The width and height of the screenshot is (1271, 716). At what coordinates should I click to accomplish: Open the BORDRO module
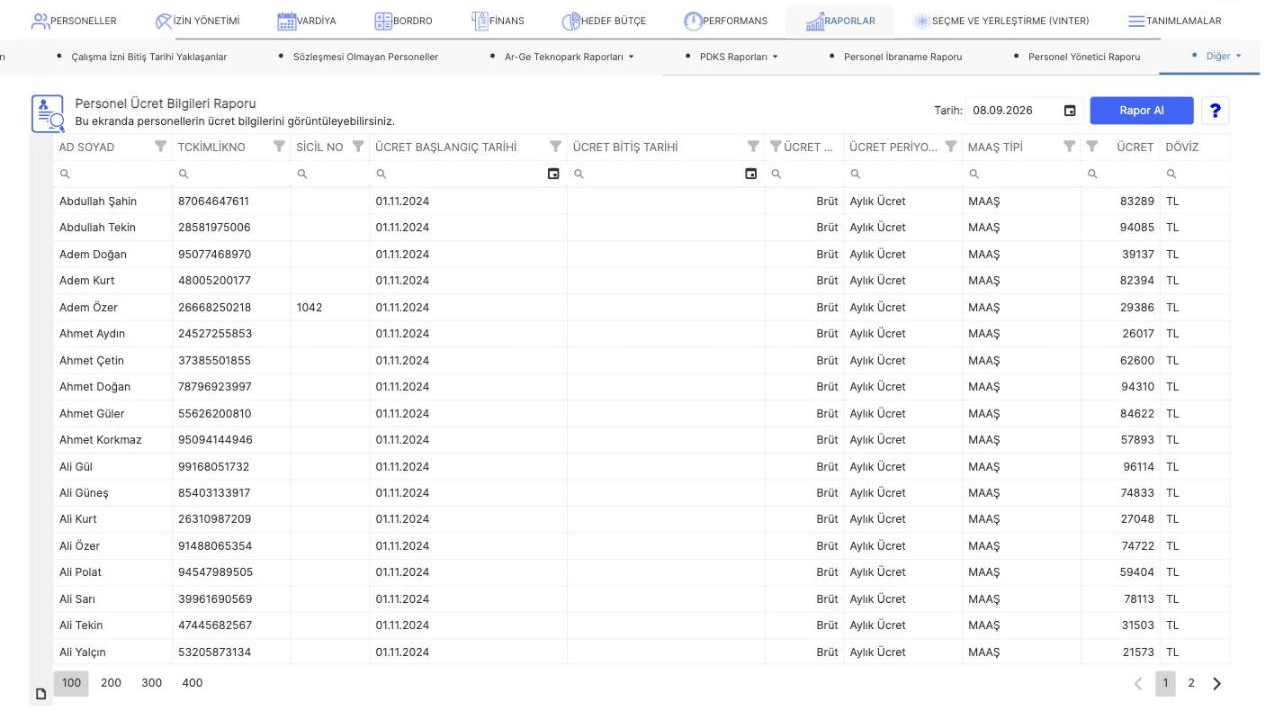click(x=402, y=19)
